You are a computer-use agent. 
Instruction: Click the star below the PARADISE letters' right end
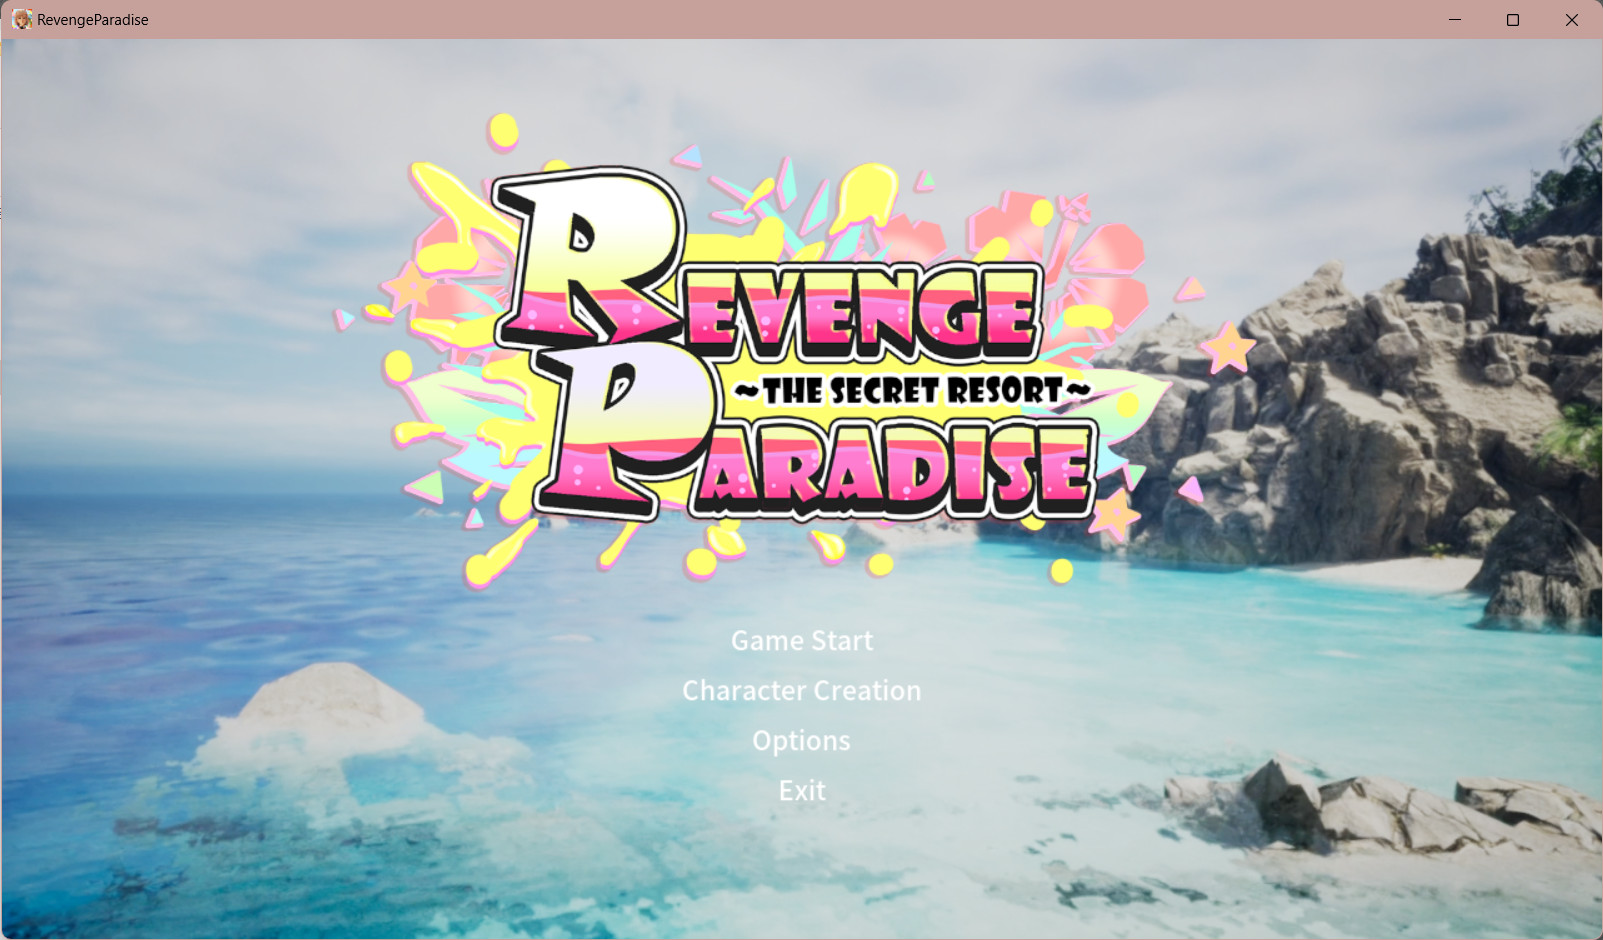pos(1113,515)
